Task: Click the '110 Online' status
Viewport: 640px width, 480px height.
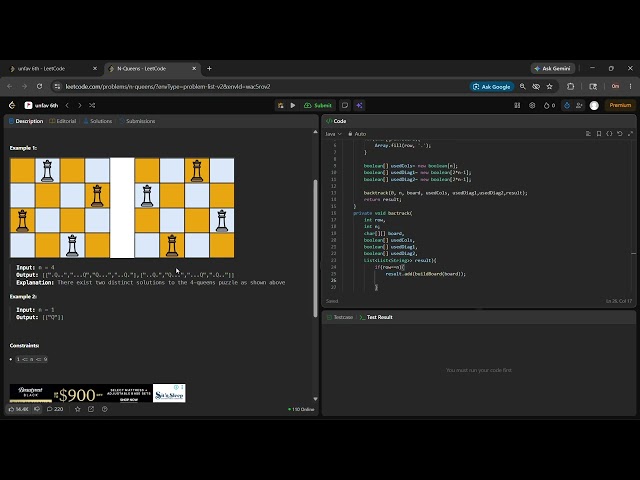Action: click(301, 409)
